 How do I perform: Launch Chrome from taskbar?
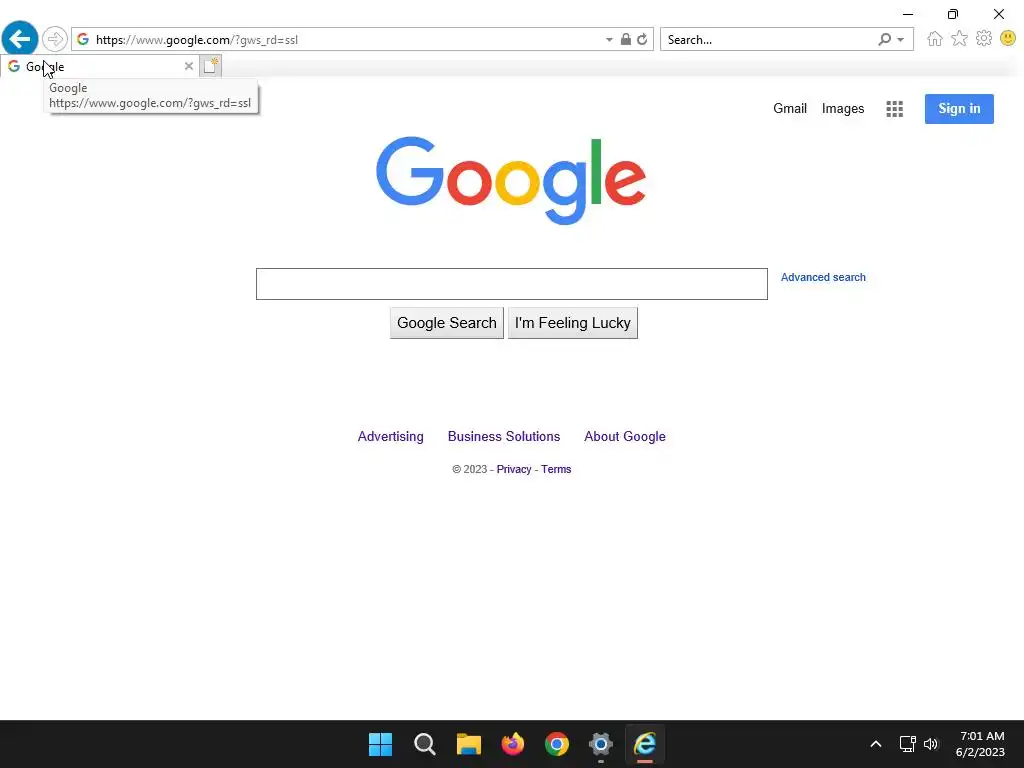[556, 744]
